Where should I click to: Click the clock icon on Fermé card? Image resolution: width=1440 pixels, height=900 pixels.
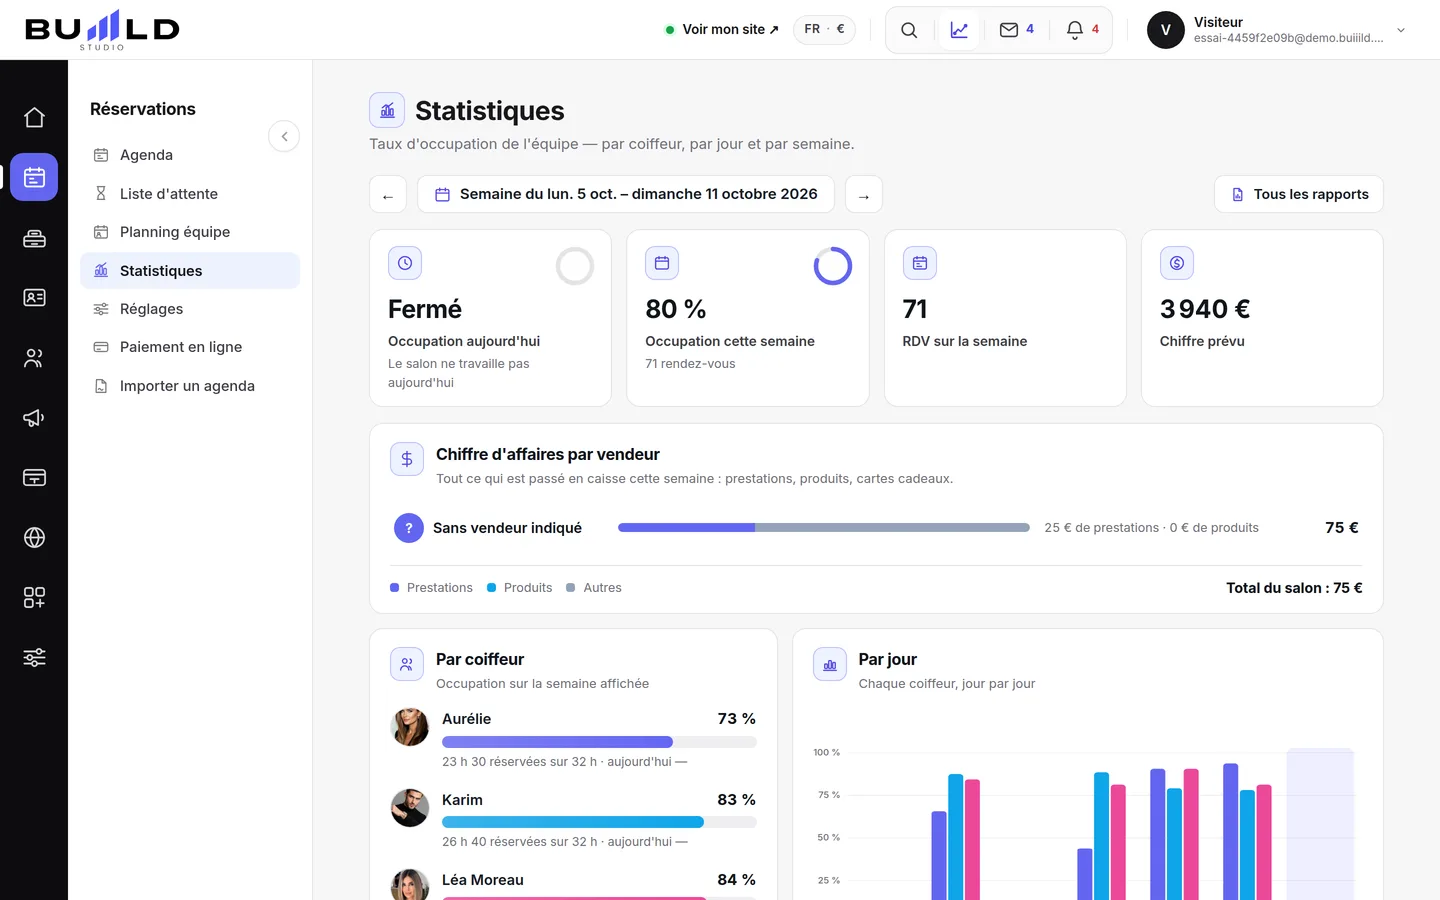pos(405,263)
